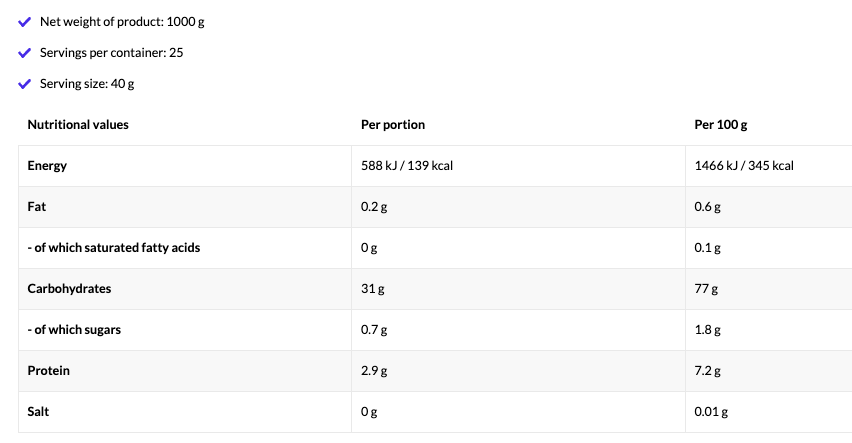Click the 77 g carbohydrates per 100 g value

coord(707,289)
